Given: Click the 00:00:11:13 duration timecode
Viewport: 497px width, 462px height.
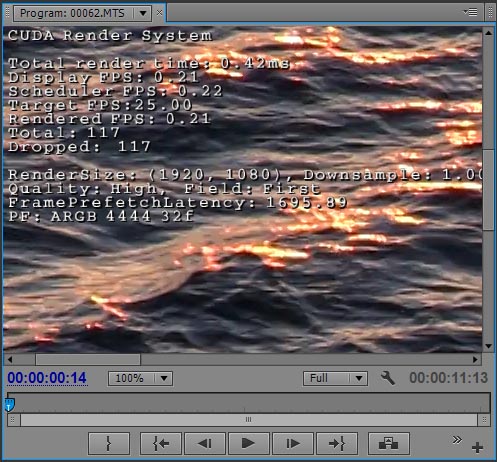Looking at the screenshot, I should click(449, 378).
